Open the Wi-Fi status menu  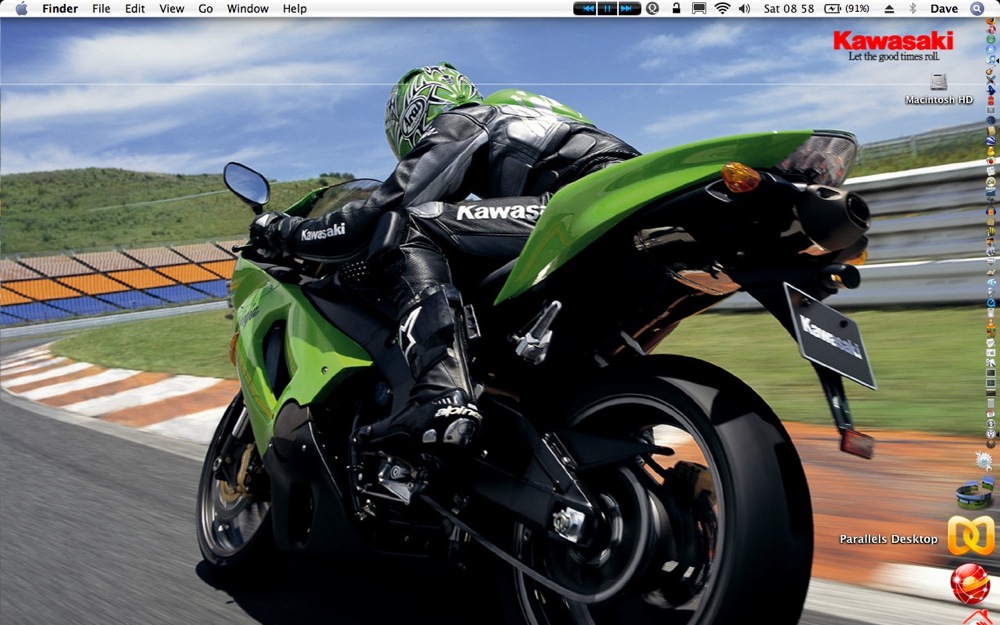pos(723,8)
